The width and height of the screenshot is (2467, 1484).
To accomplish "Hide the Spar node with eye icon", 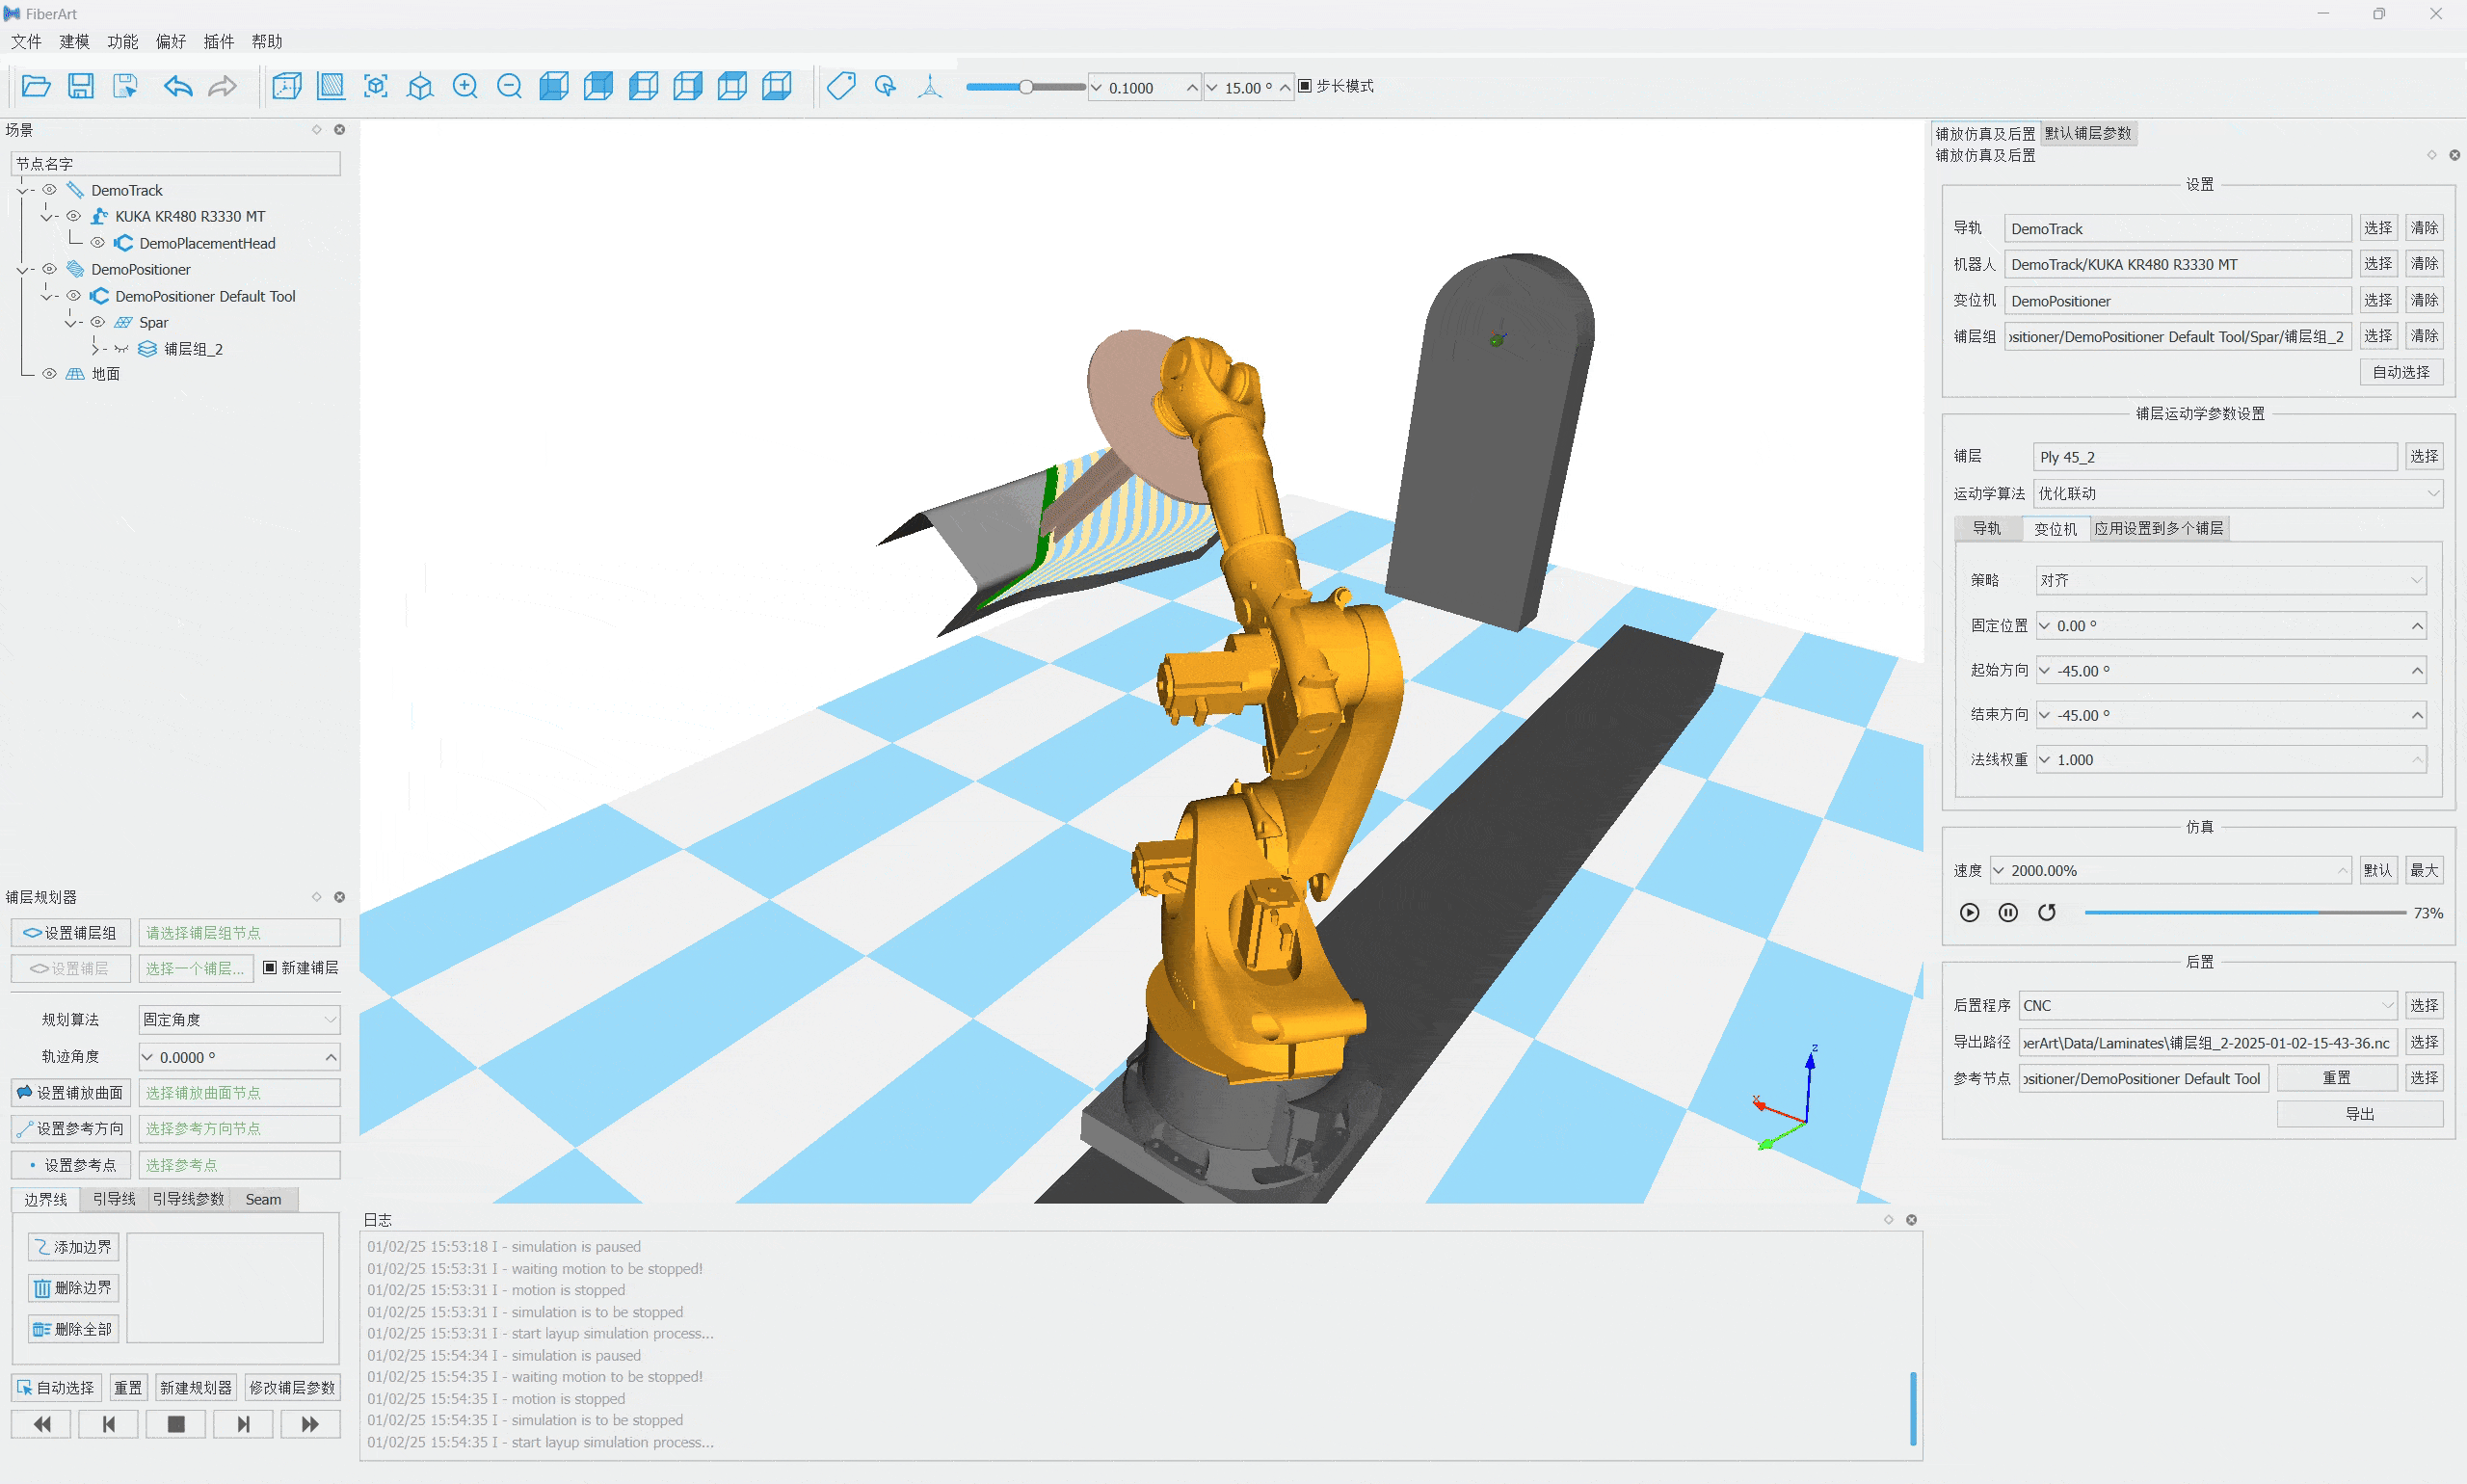I will point(98,322).
